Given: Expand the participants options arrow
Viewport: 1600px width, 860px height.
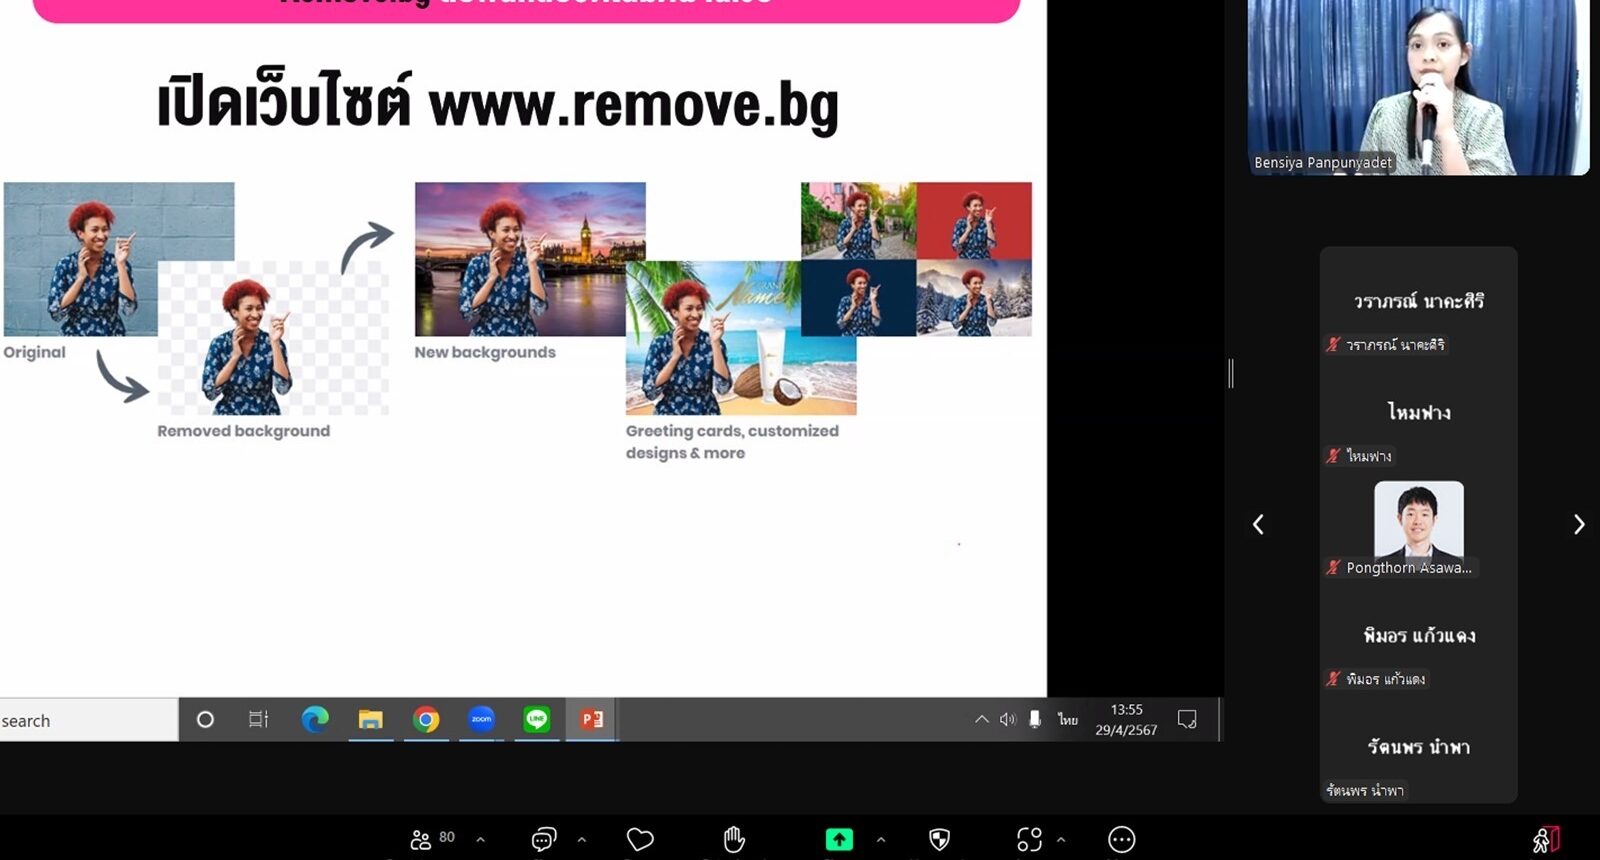Looking at the screenshot, I should (x=481, y=839).
